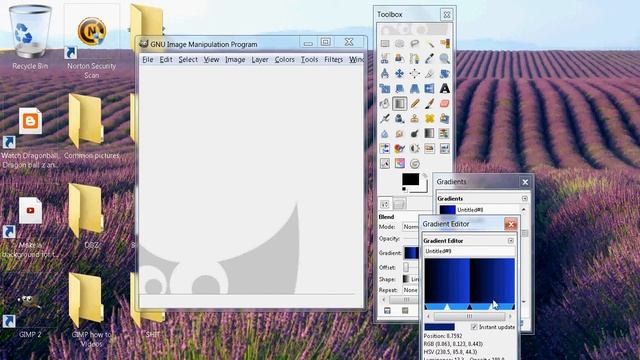640x360 pixels.
Task: Select the Rectangle Select tool
Action: click(x=384, y=44)
